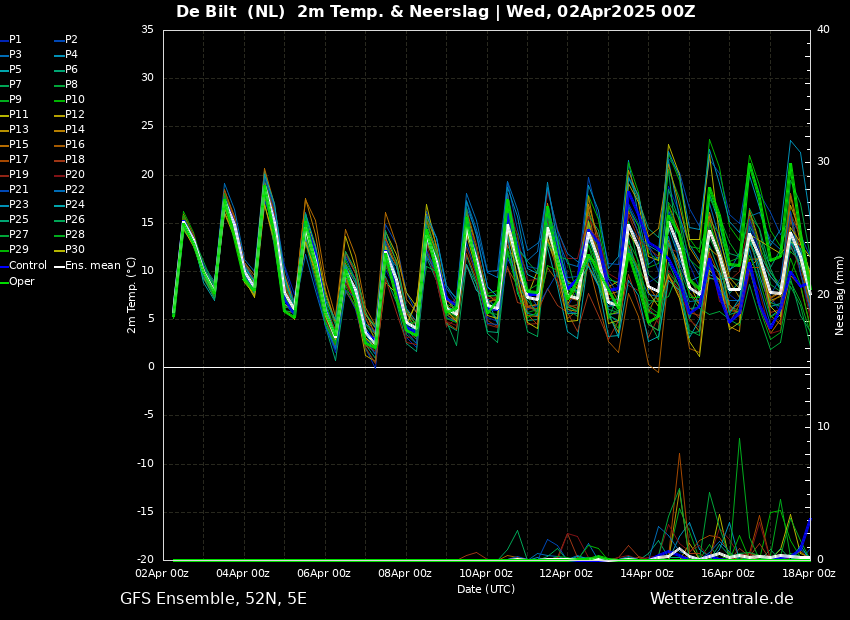The height and width of the screenshot is (620, 850).
Task: Click the P26 legend entry
Action: tap(70, 219)
